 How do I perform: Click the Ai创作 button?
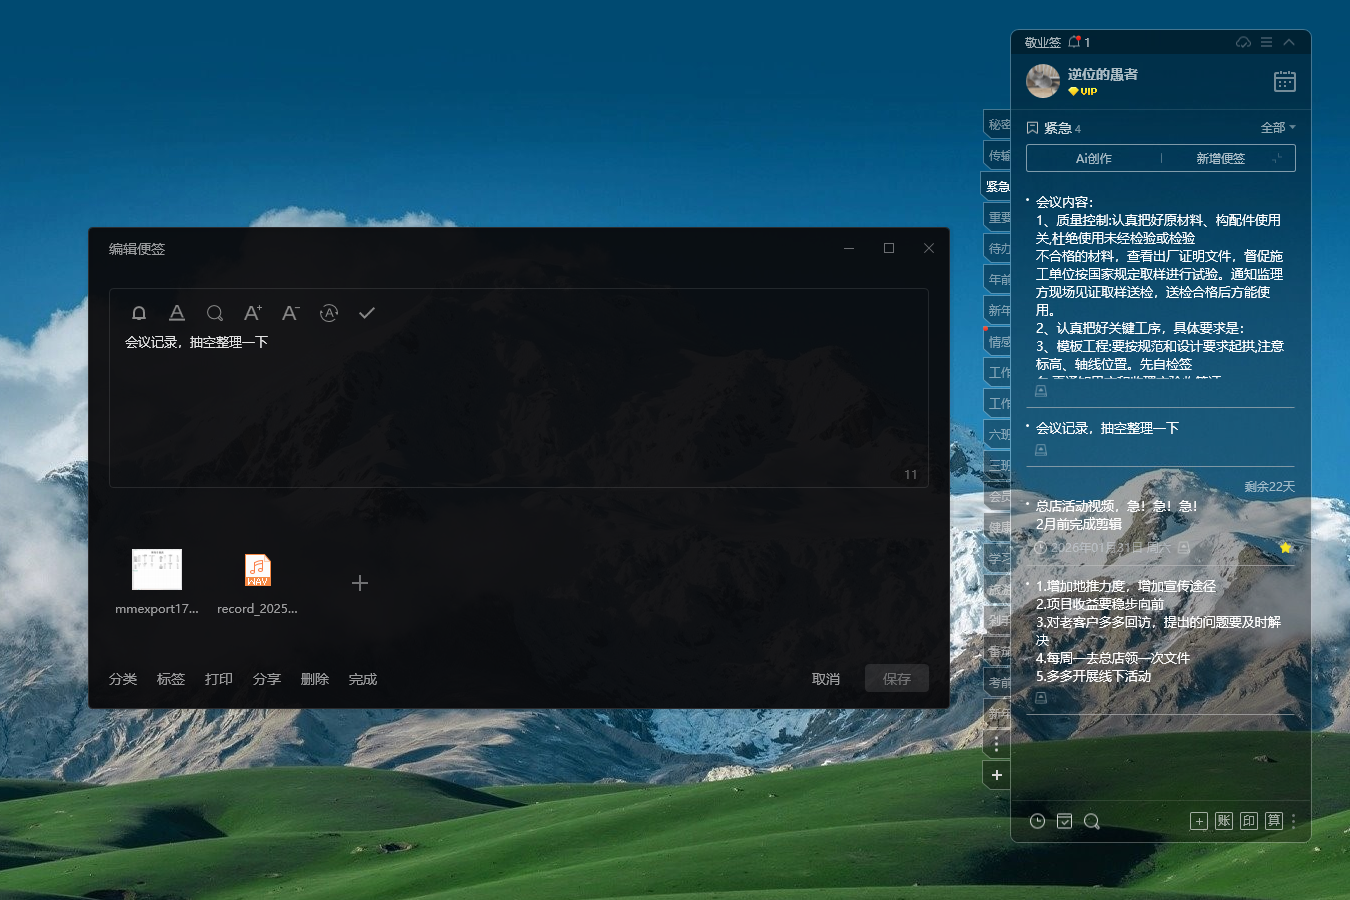coord(1093,158)
